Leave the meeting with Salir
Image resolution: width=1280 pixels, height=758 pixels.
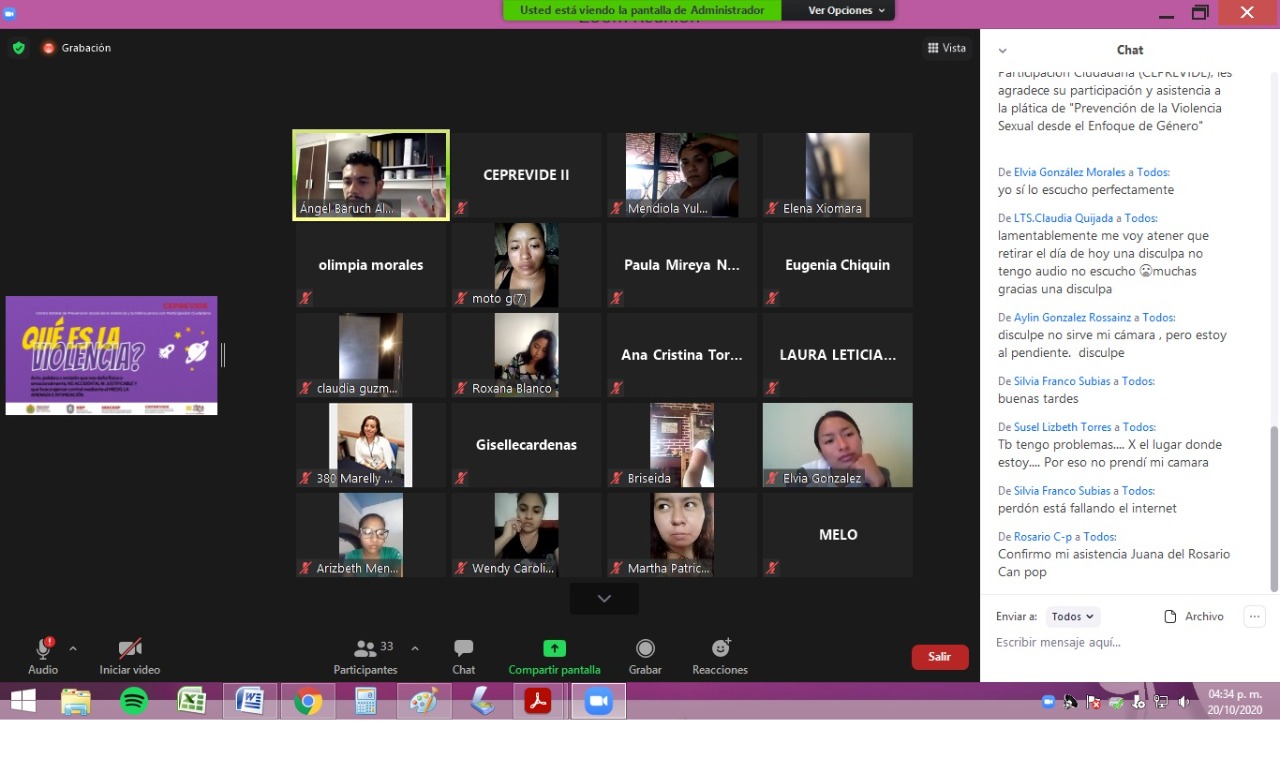(940, 657)
